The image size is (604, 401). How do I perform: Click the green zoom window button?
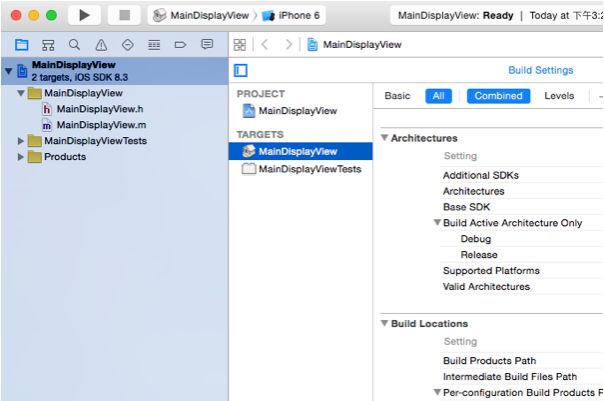click(x=51, y=15)
